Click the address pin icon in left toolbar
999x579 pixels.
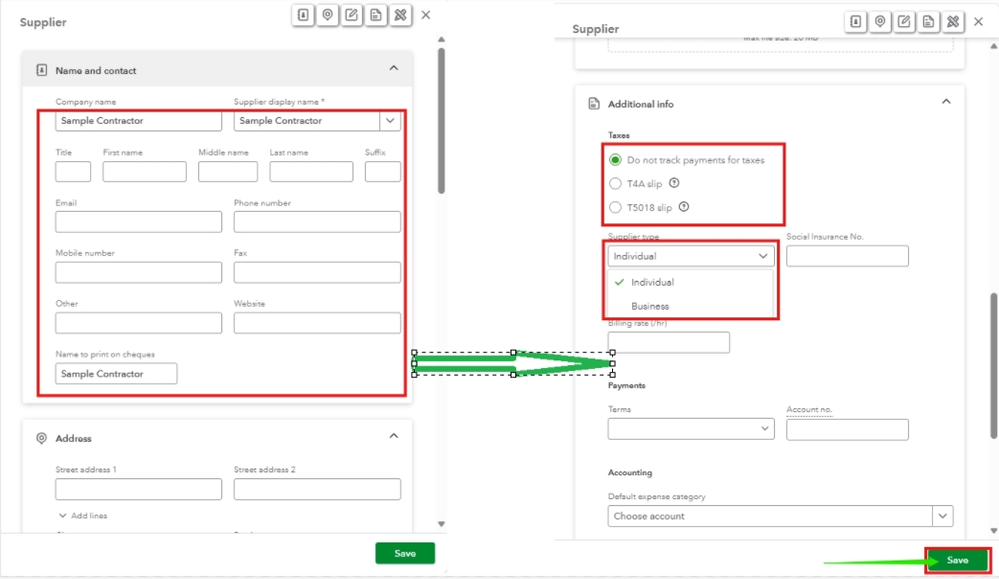[327, 15]
